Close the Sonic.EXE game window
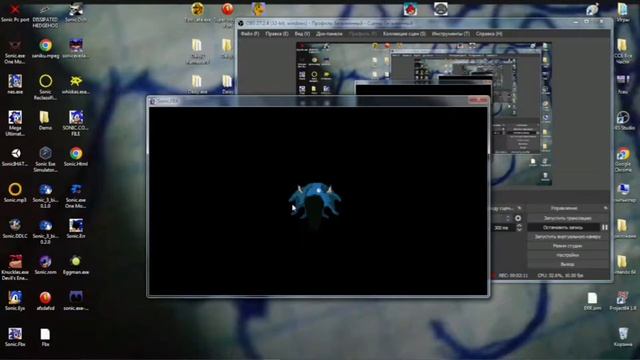 (478, 100)
